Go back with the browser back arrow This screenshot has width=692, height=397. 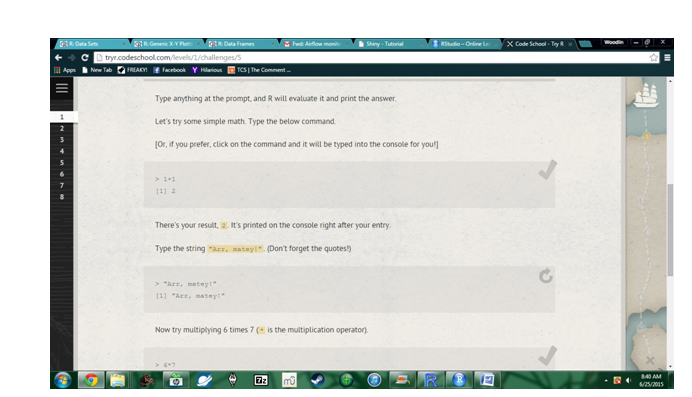click(58, 57)
